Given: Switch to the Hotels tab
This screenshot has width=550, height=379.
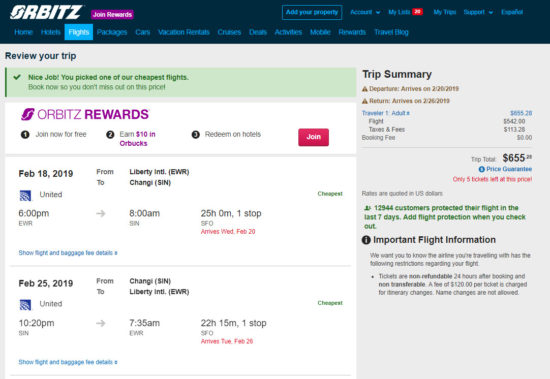Looking at the screenshot, I should click(51, 32).
